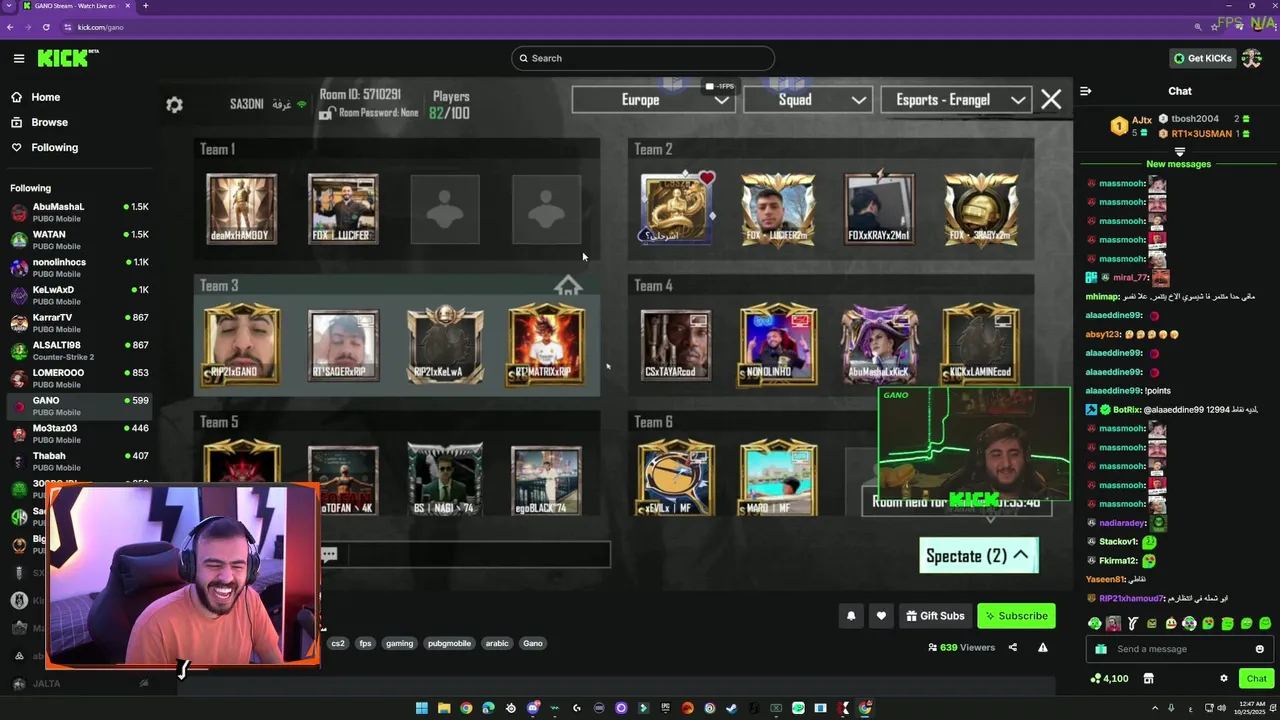Select RIP21xGANO player avatar in Team 3
Viewport: 1280px width, 720px height.
(x=242, y=345)
